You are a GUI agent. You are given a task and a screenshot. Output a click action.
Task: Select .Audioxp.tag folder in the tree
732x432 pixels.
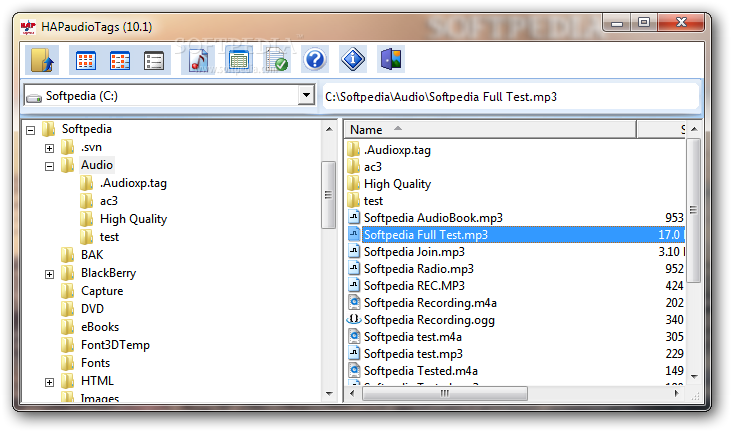133,183
